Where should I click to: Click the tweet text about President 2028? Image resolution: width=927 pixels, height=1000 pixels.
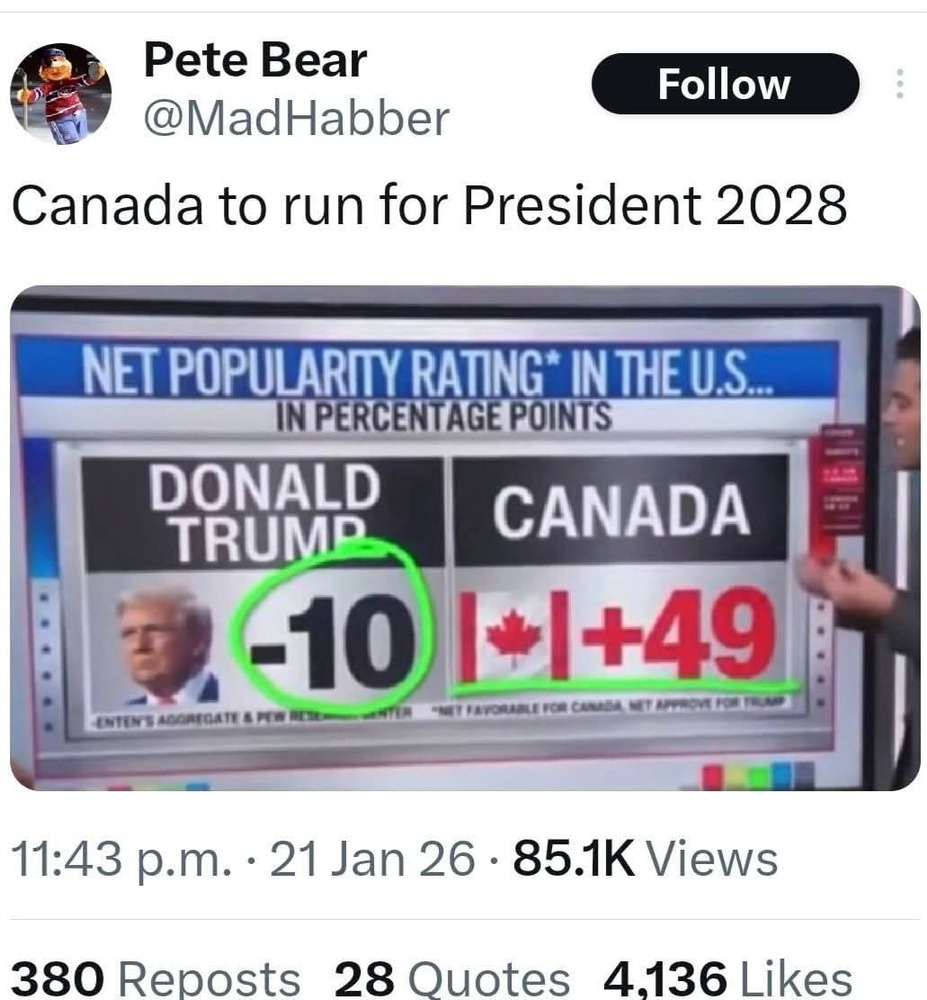pos(429,205)
